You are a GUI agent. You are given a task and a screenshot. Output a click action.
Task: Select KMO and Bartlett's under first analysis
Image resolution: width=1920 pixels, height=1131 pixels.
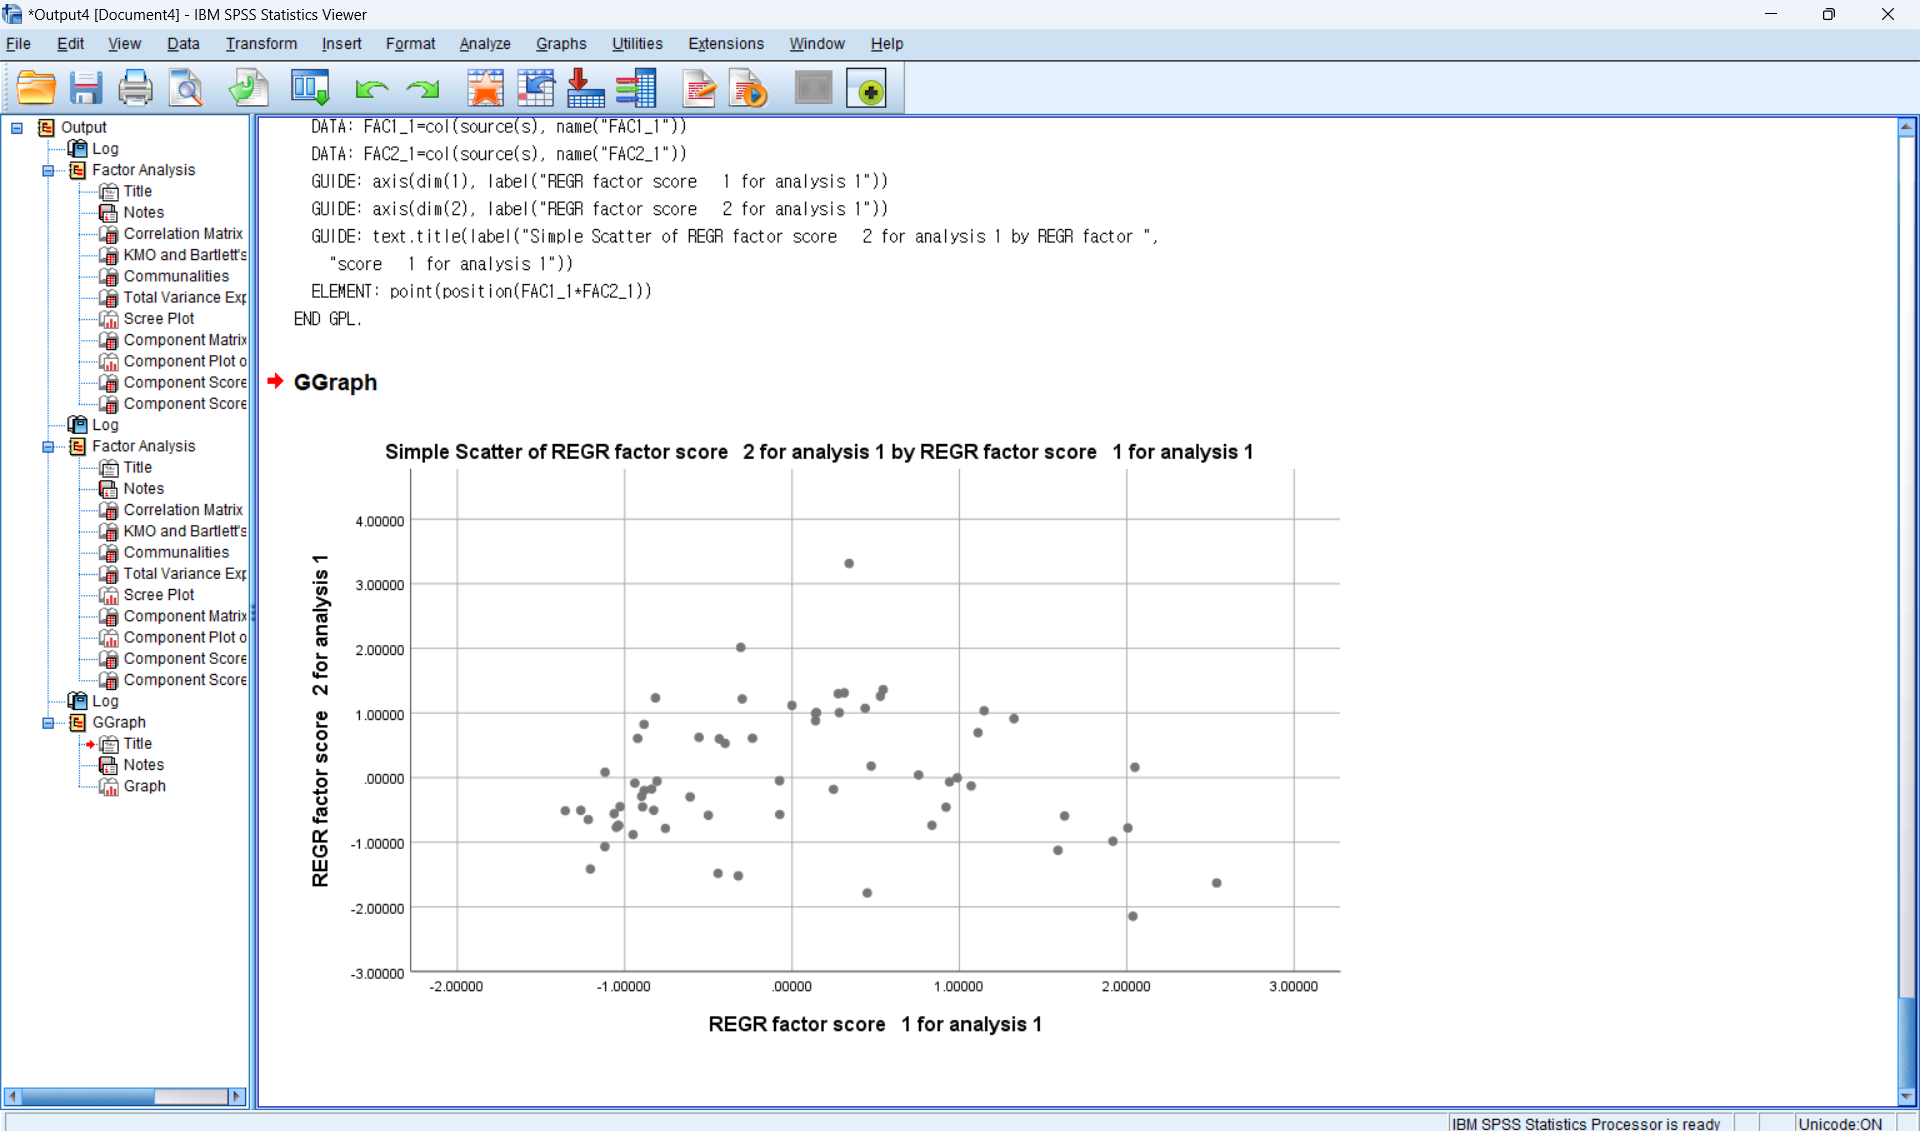point(184,255)
